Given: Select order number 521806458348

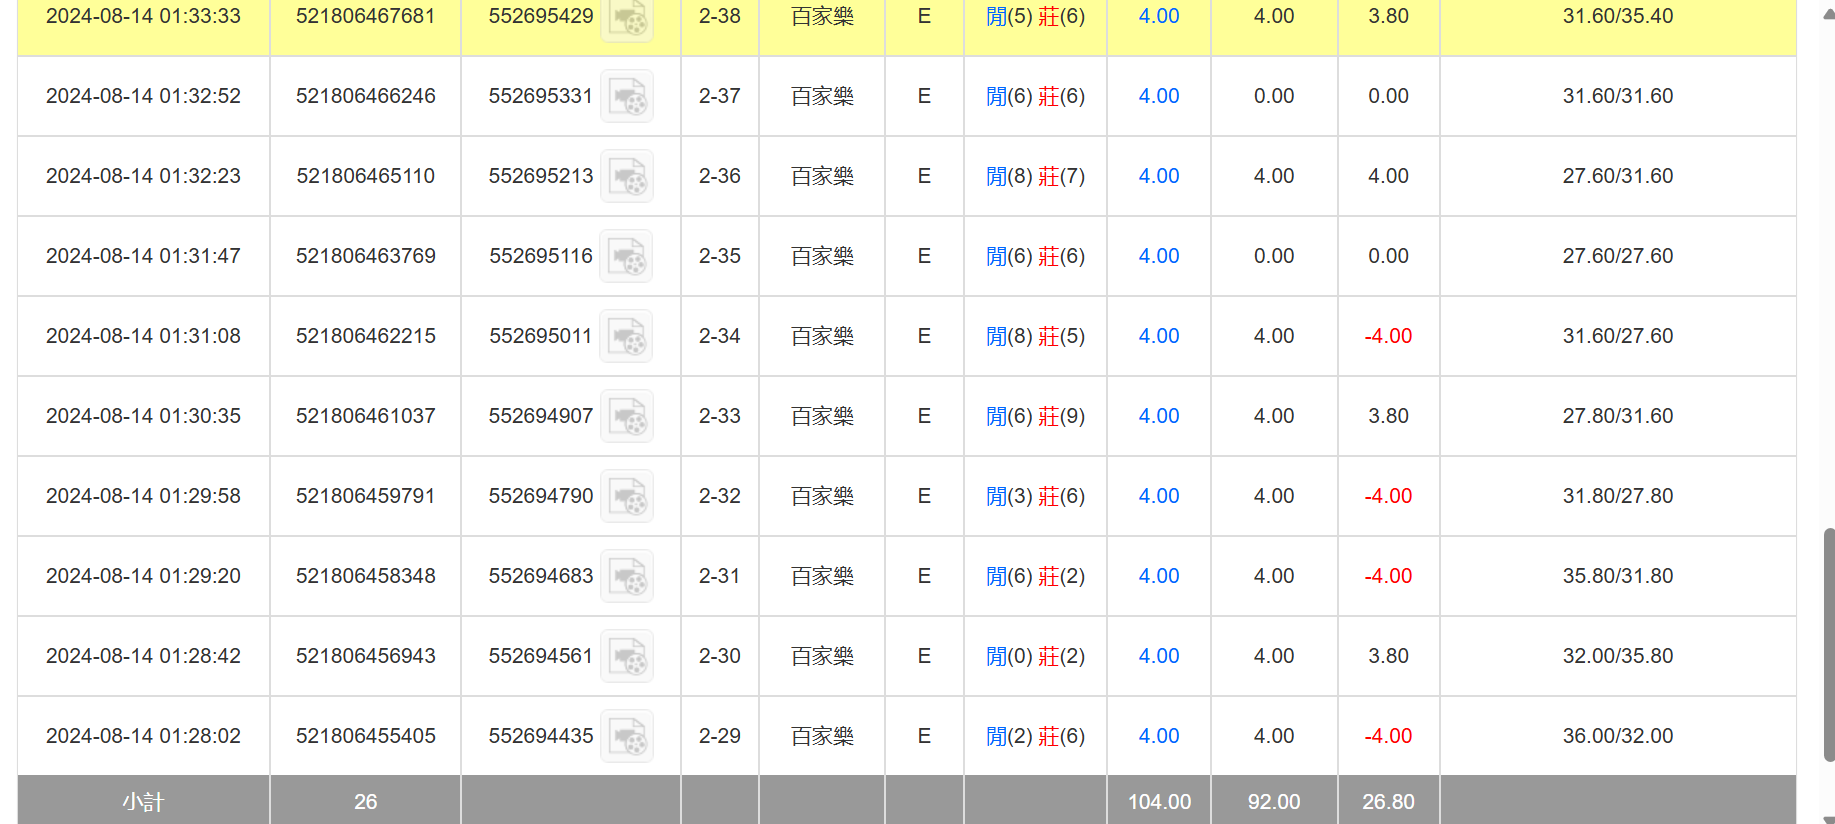Looking at the screenshot, I should (365, 576).
